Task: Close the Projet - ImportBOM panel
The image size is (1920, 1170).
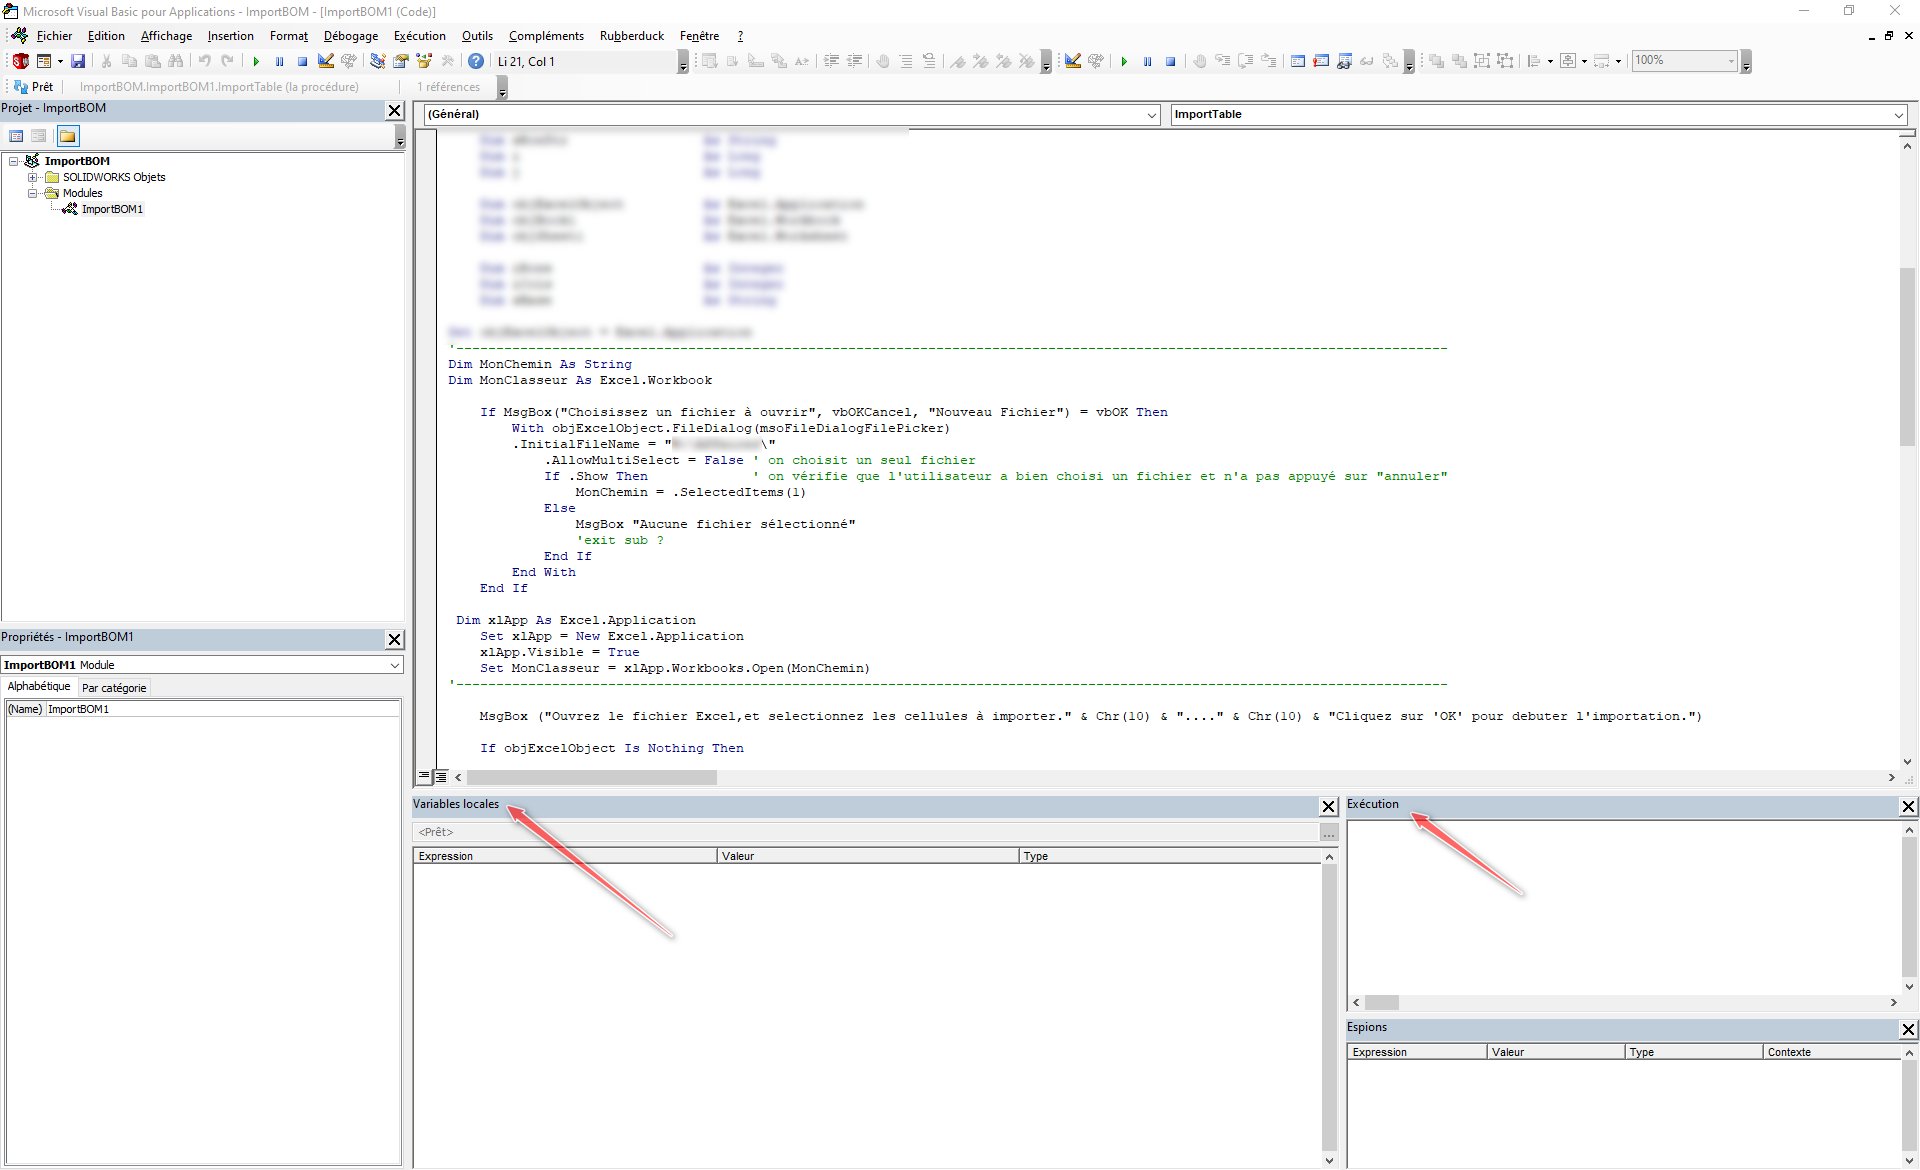Action: tap(394, 111)
